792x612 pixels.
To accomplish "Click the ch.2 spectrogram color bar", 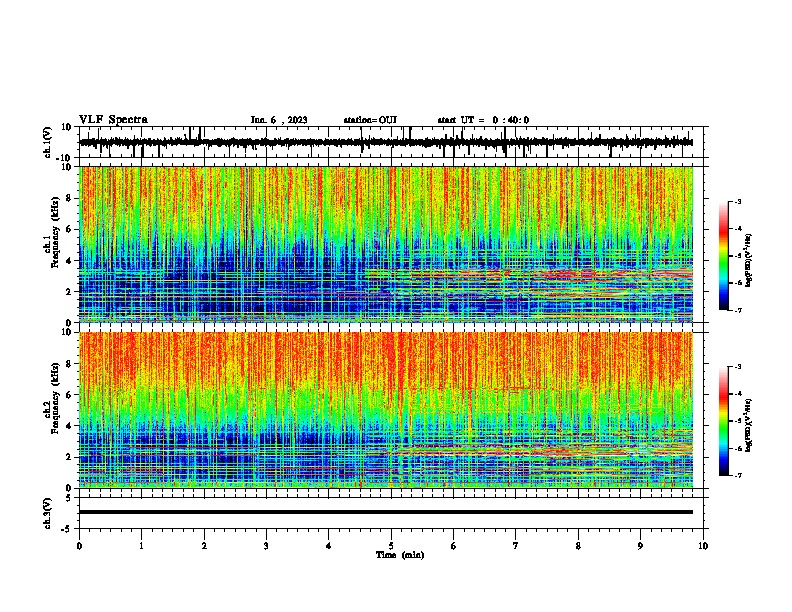I will [724, 421].
